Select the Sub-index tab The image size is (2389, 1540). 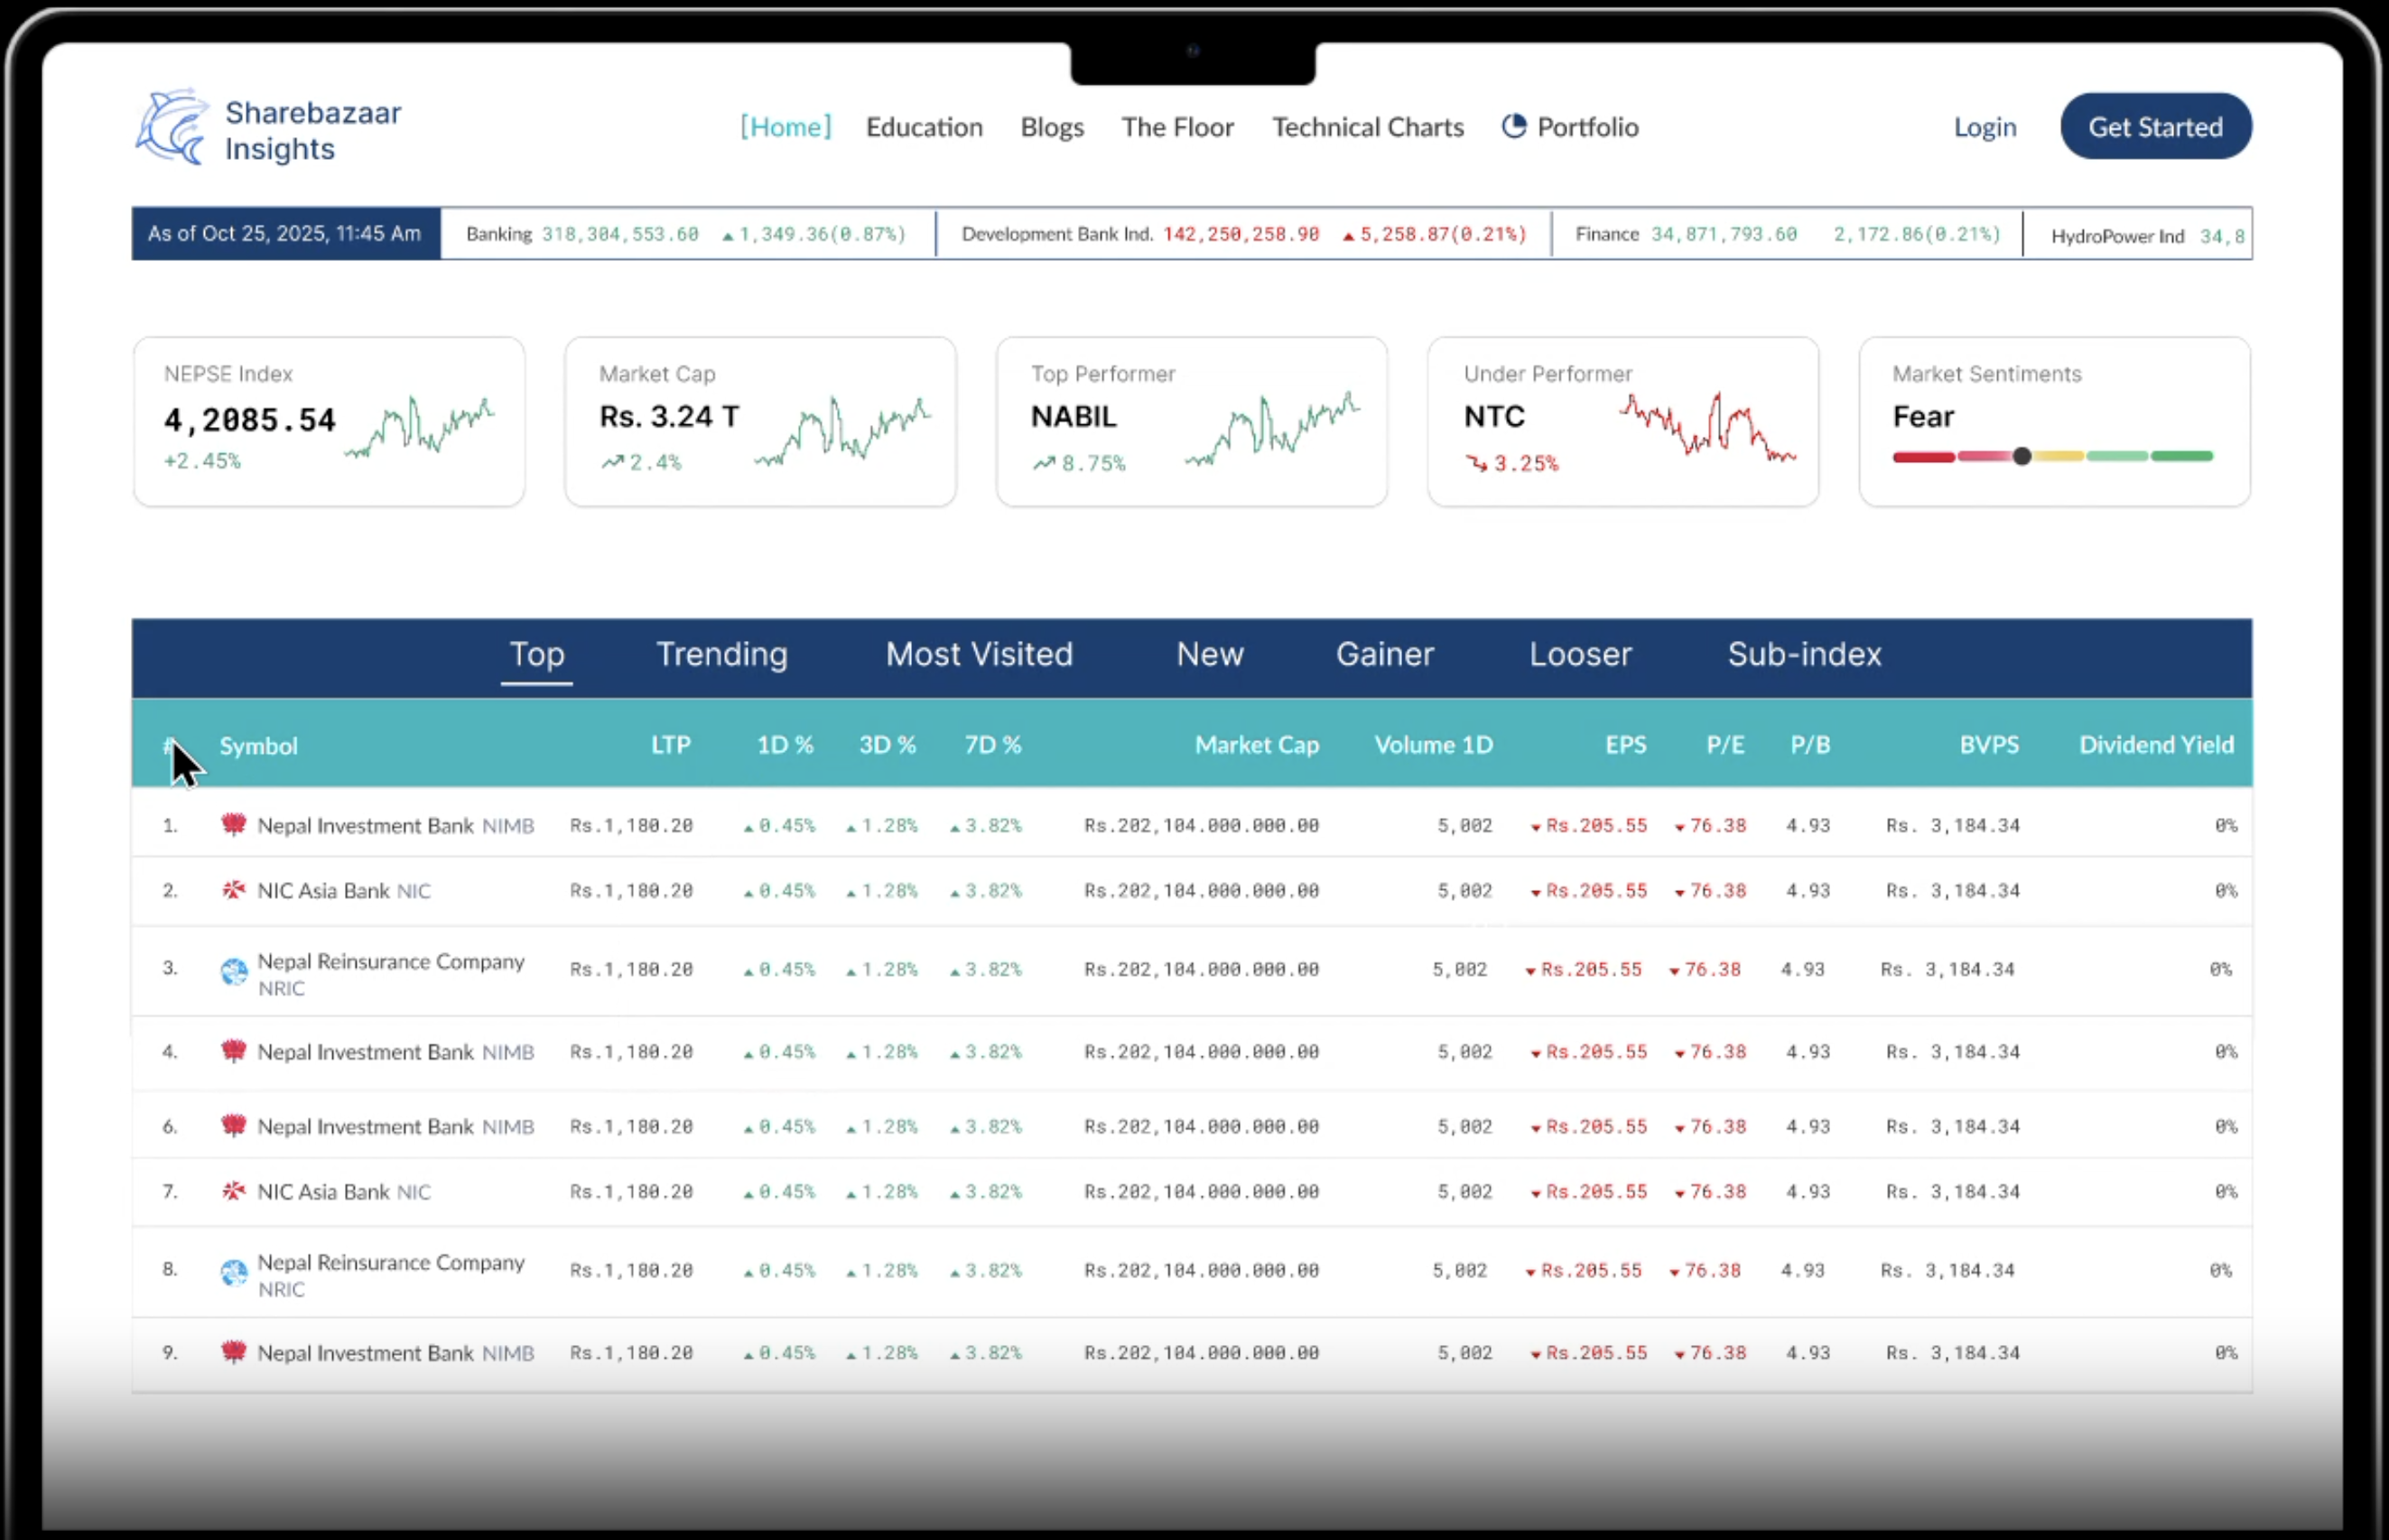1804,656
